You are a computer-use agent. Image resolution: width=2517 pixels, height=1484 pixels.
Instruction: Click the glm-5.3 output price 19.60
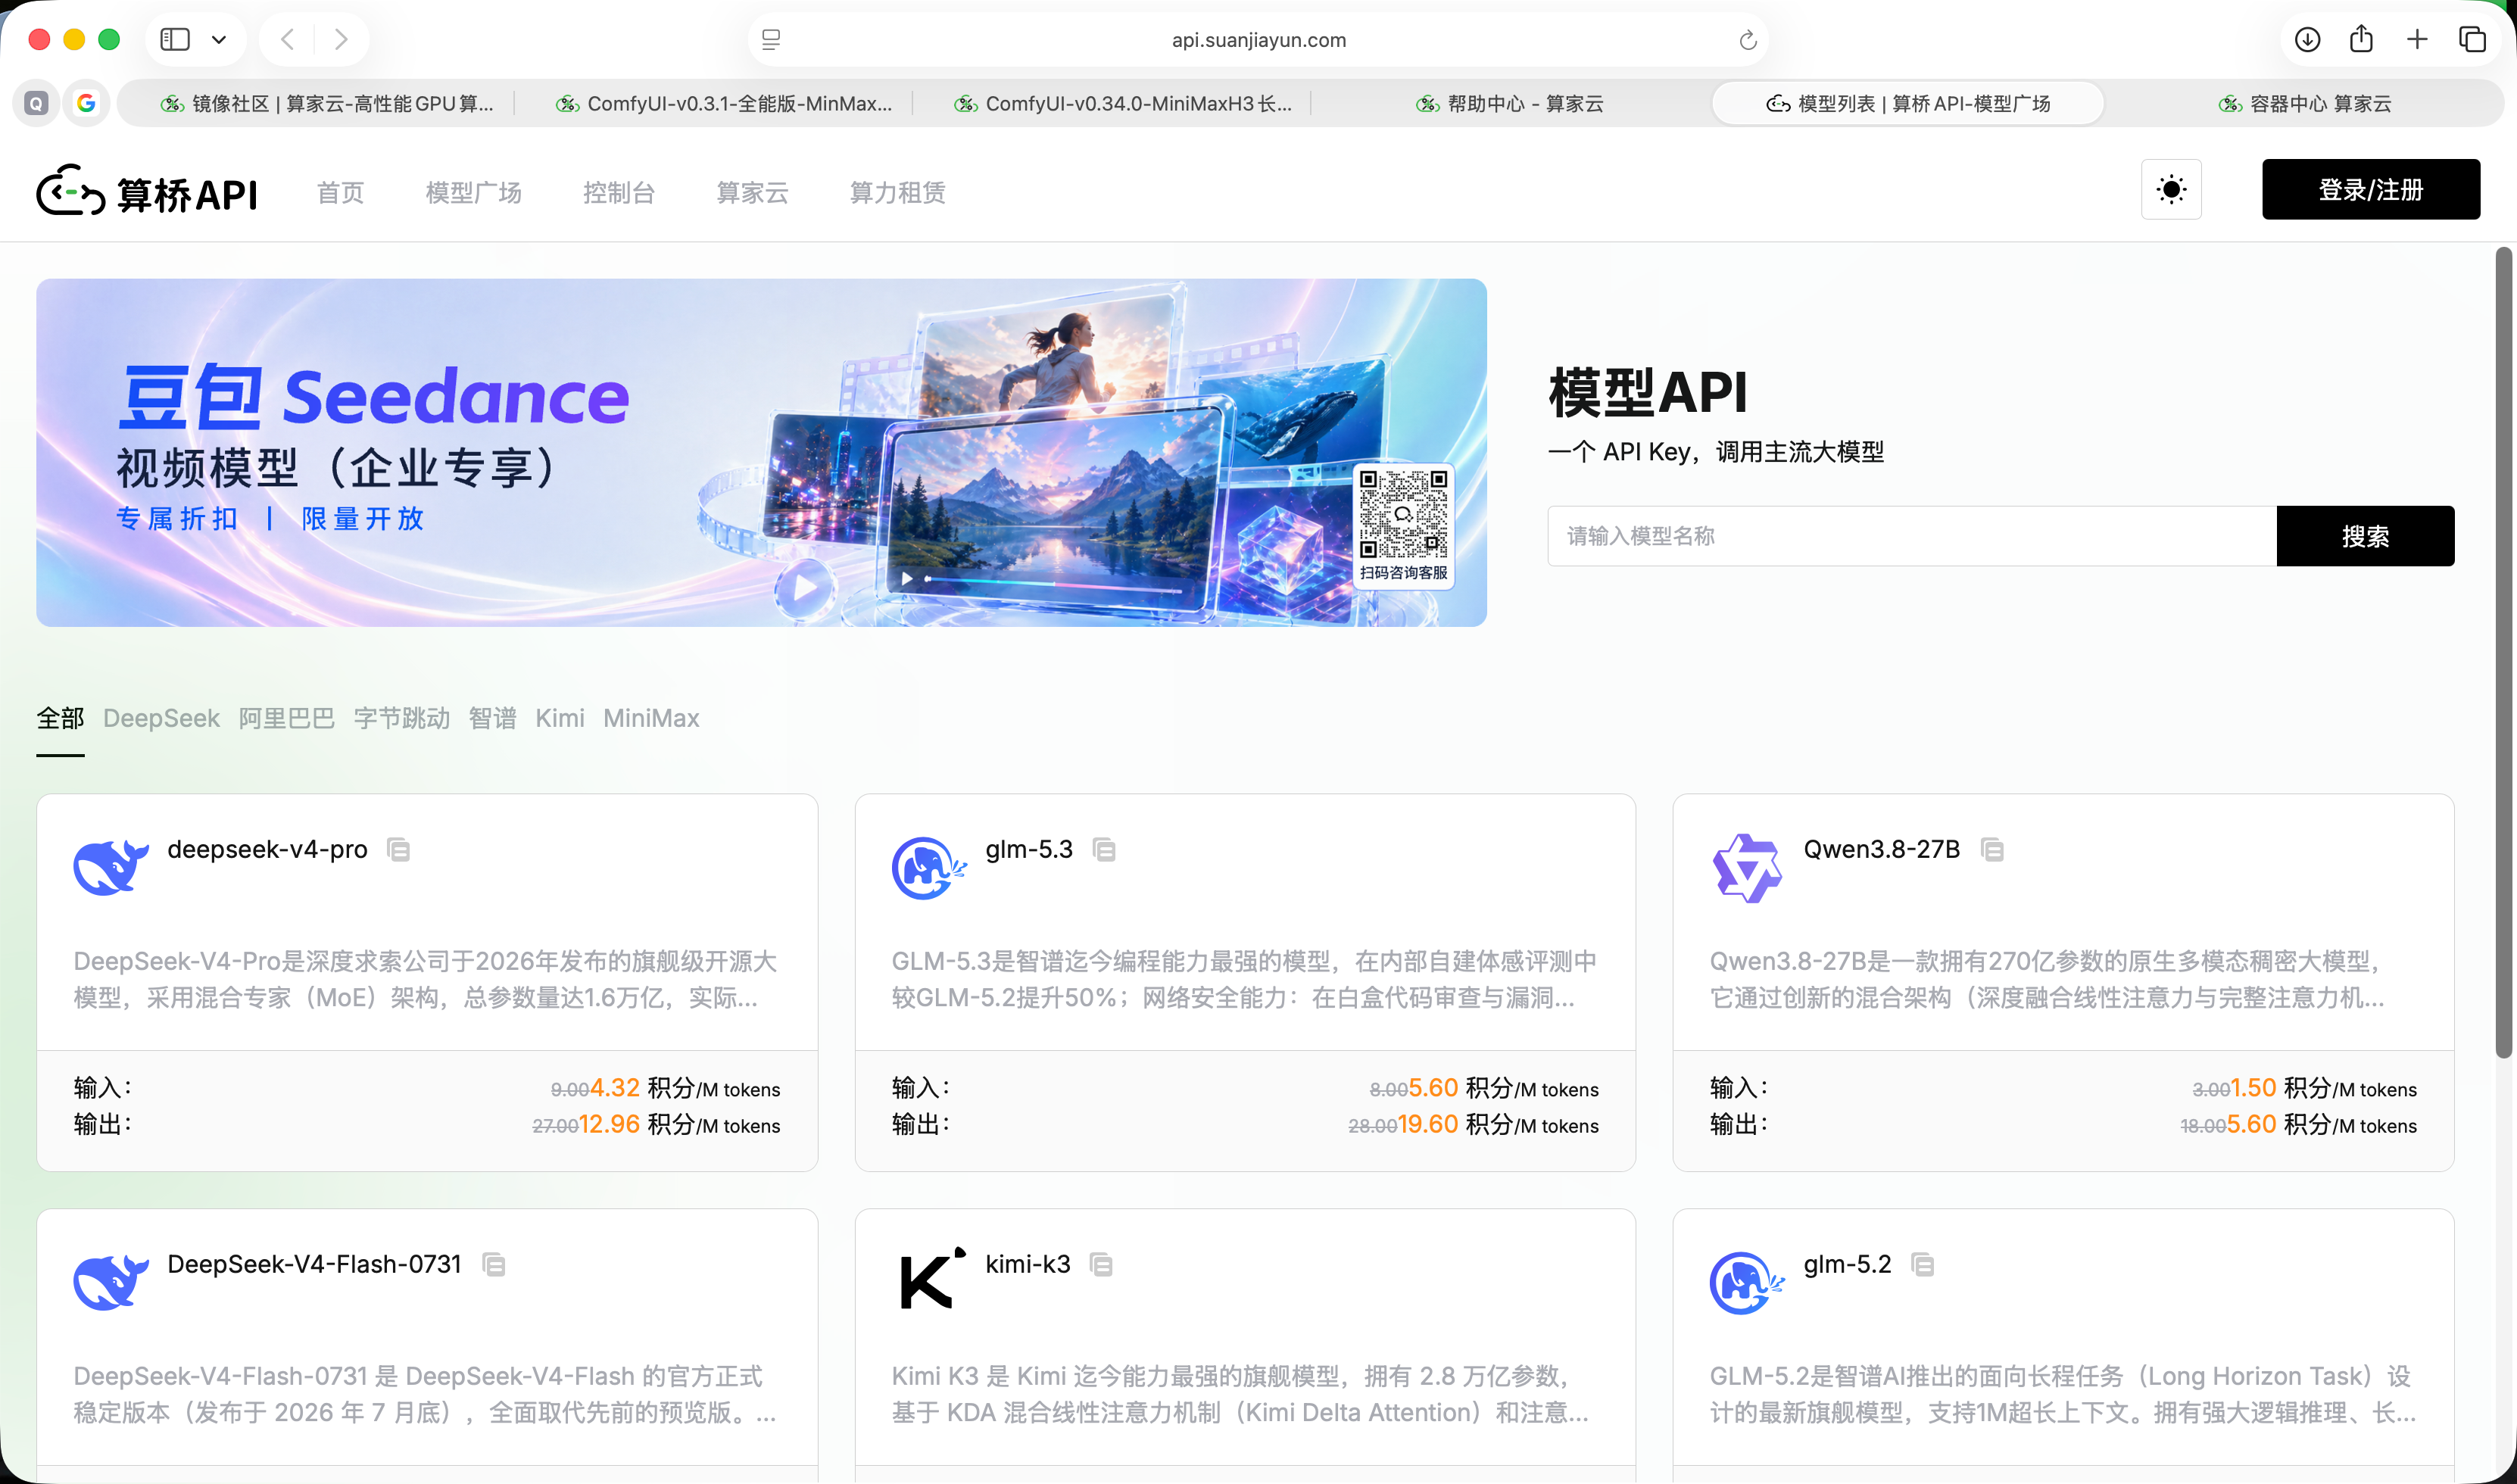(x=1427, y=1124)
